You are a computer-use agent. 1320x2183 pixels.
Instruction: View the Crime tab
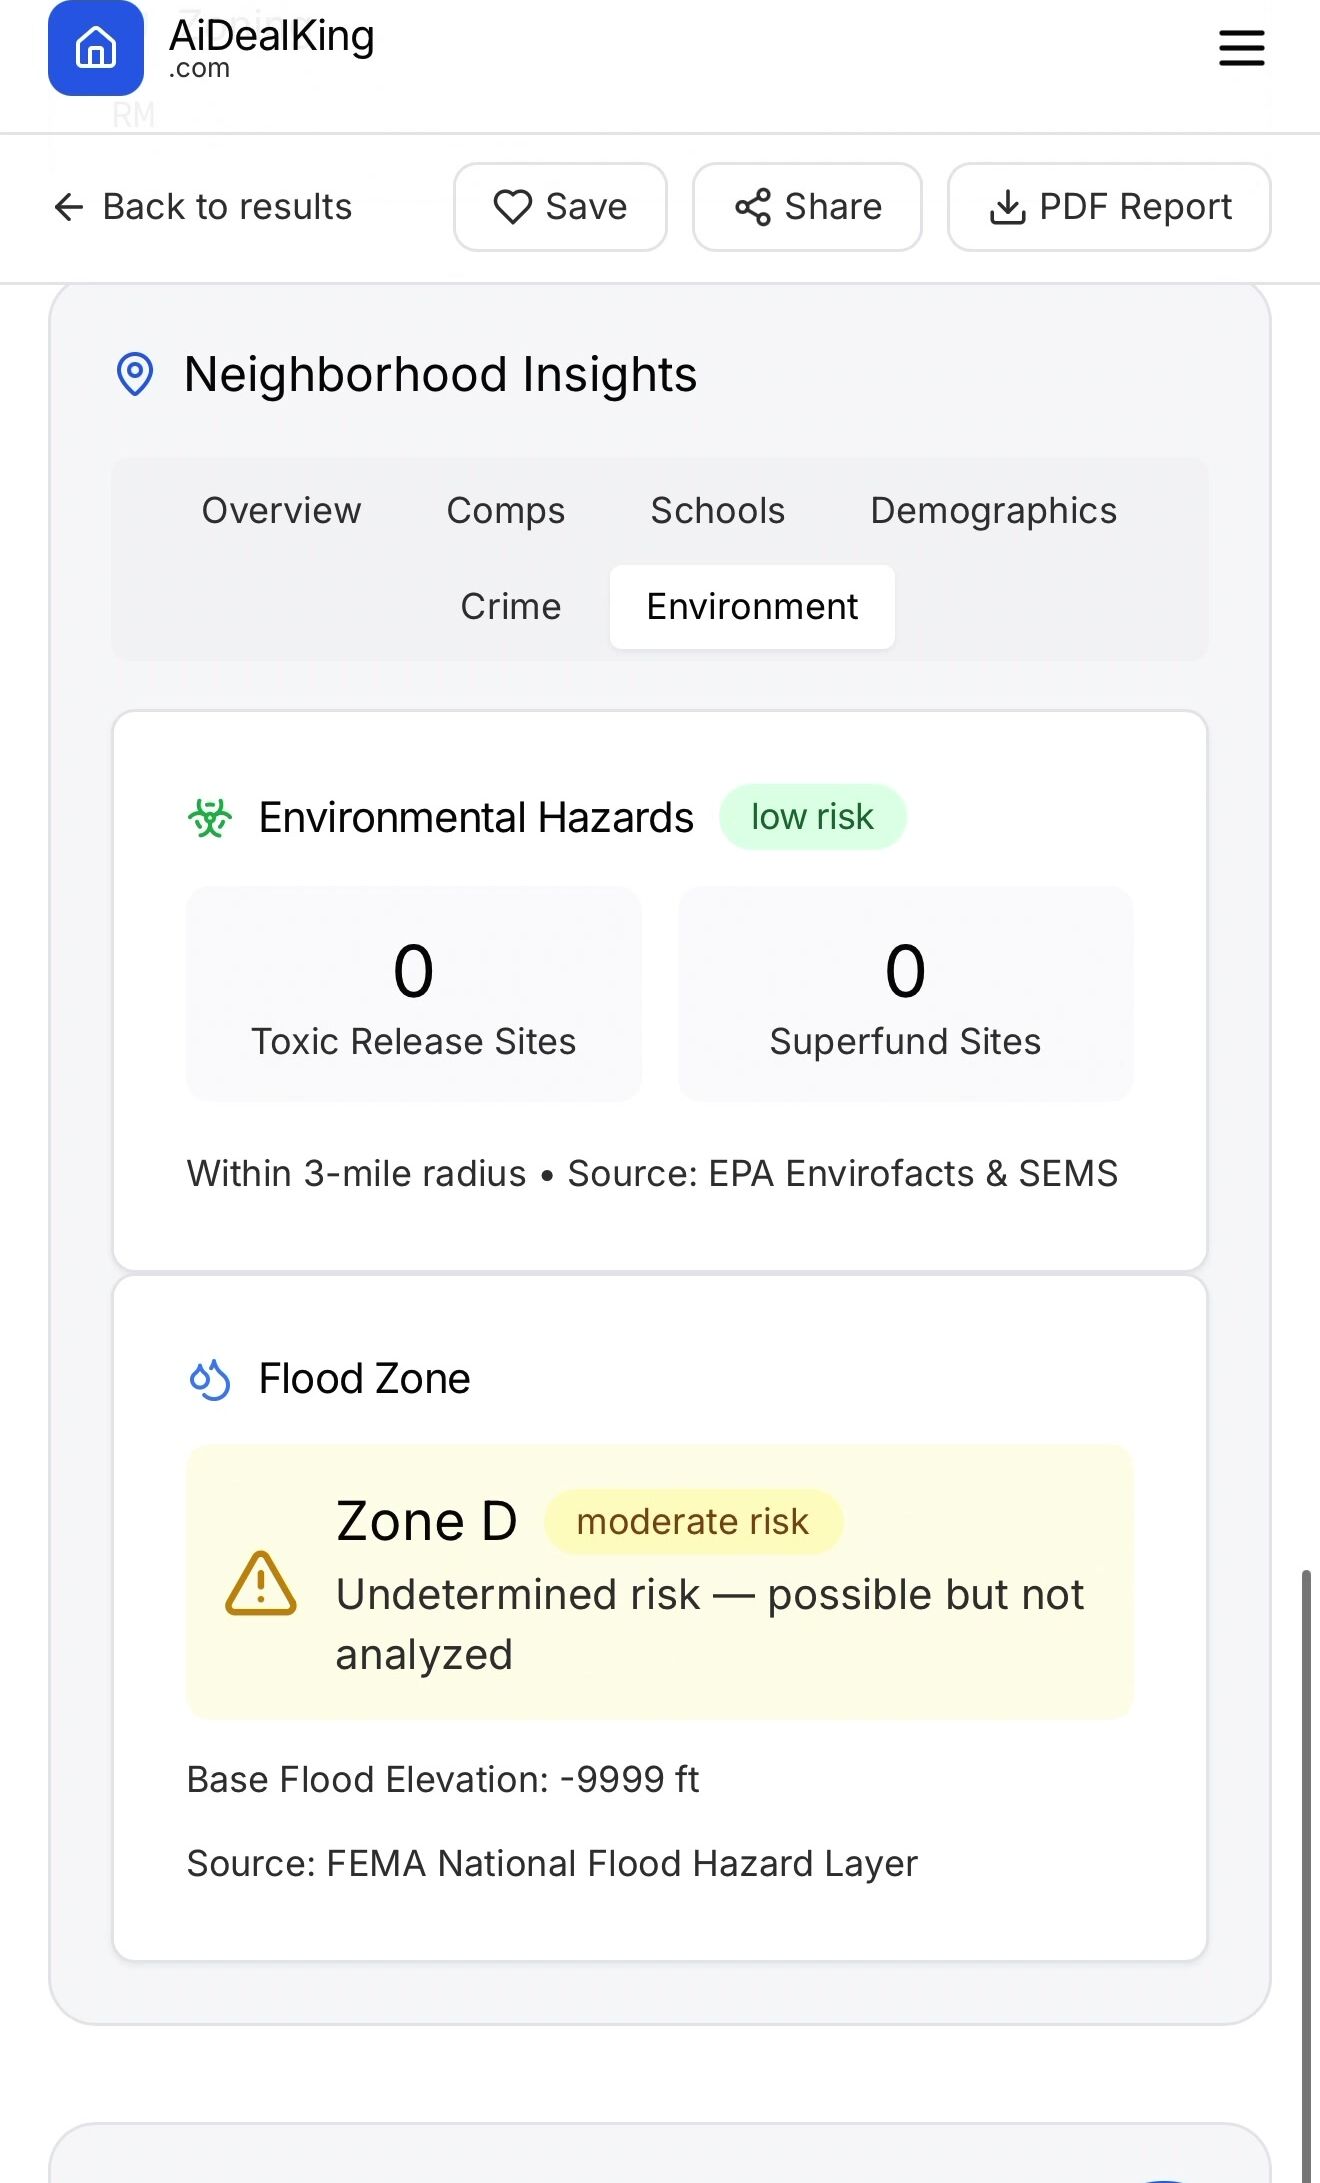tap(511, 607)
